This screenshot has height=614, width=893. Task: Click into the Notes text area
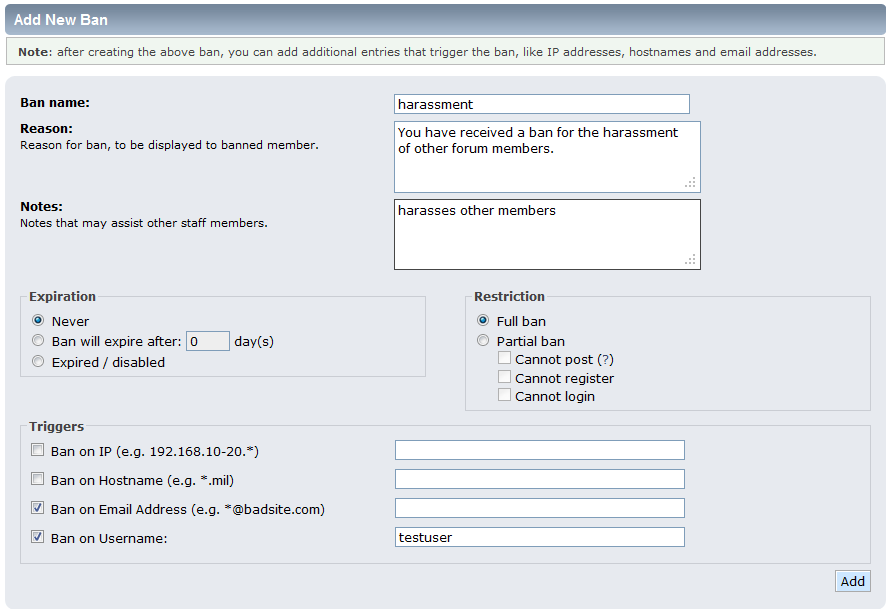[x=546, y=234]
